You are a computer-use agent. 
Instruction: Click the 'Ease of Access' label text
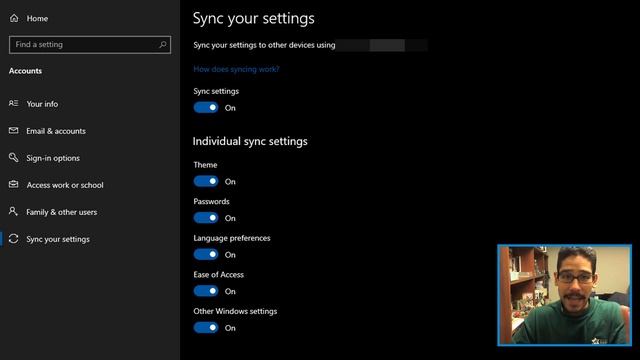[218, 275]
